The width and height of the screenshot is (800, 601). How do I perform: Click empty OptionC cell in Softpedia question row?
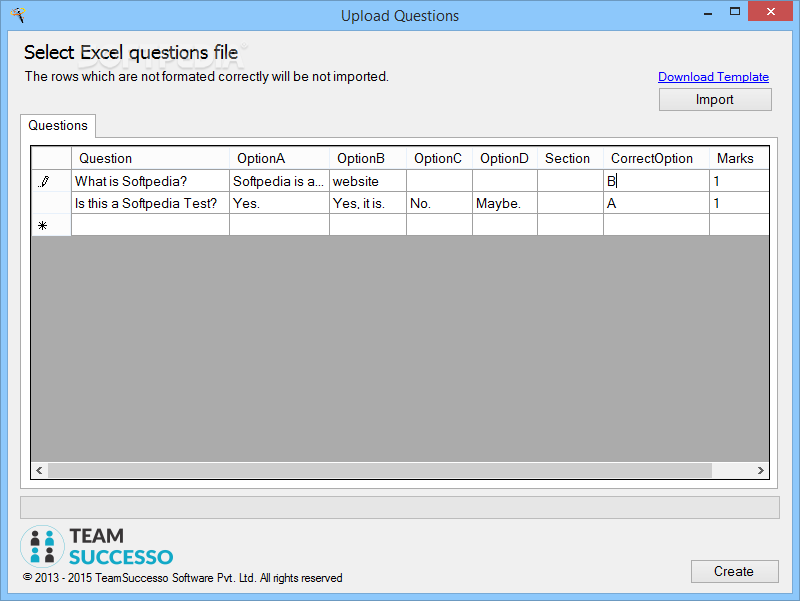click(x=439, y=181)
